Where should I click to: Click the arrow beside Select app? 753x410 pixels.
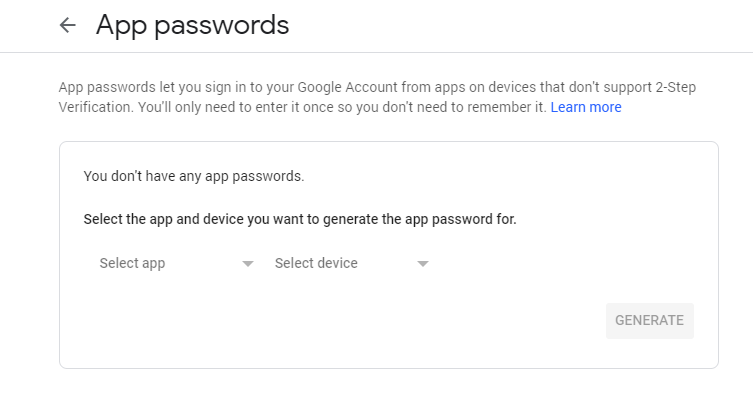(248, 265)
